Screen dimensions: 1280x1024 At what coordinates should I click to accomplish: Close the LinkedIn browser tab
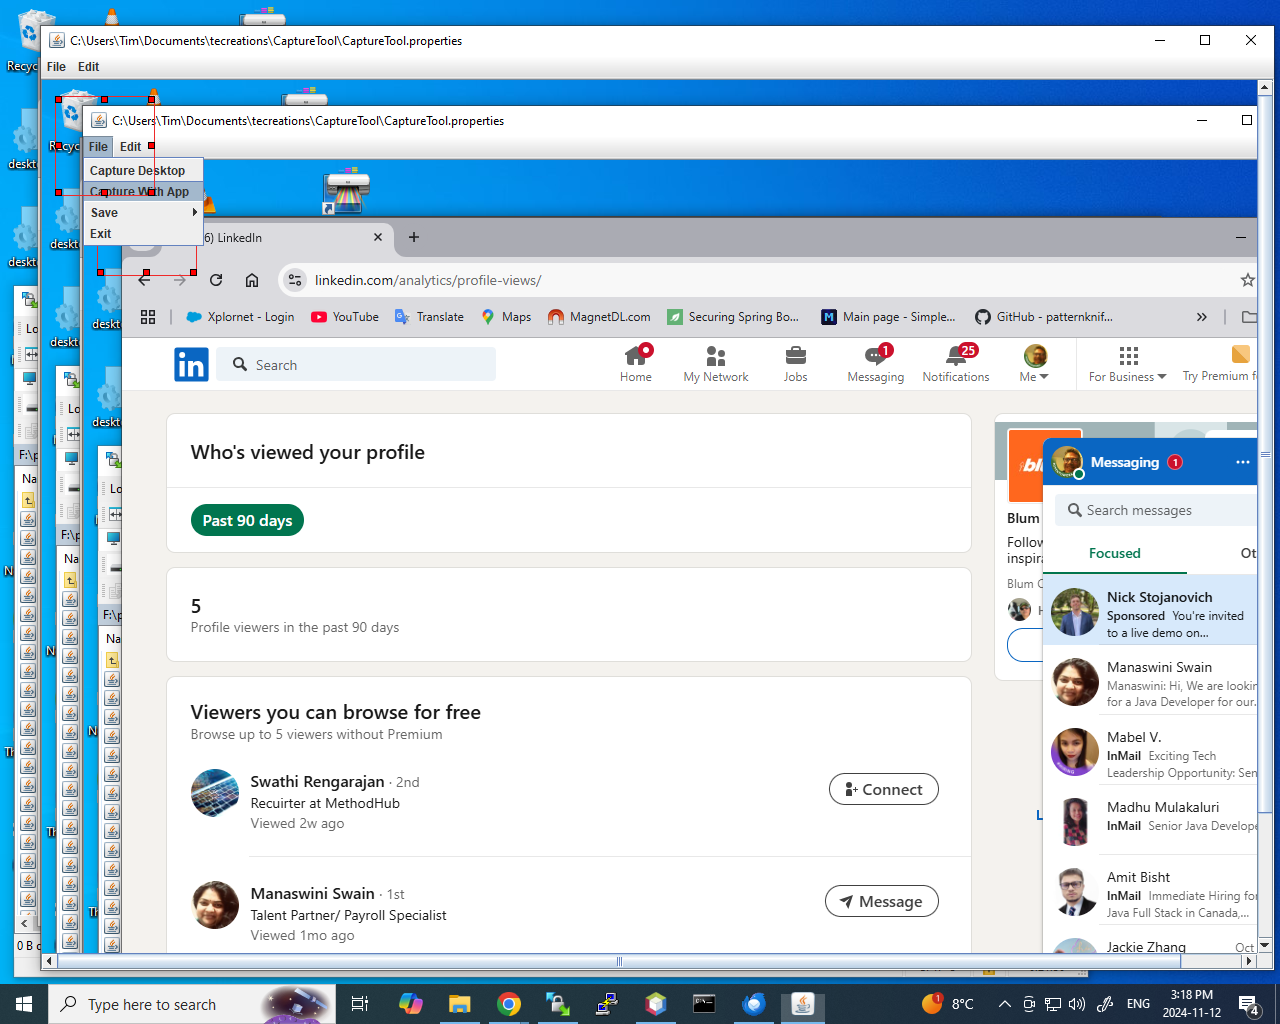(378, 238)
